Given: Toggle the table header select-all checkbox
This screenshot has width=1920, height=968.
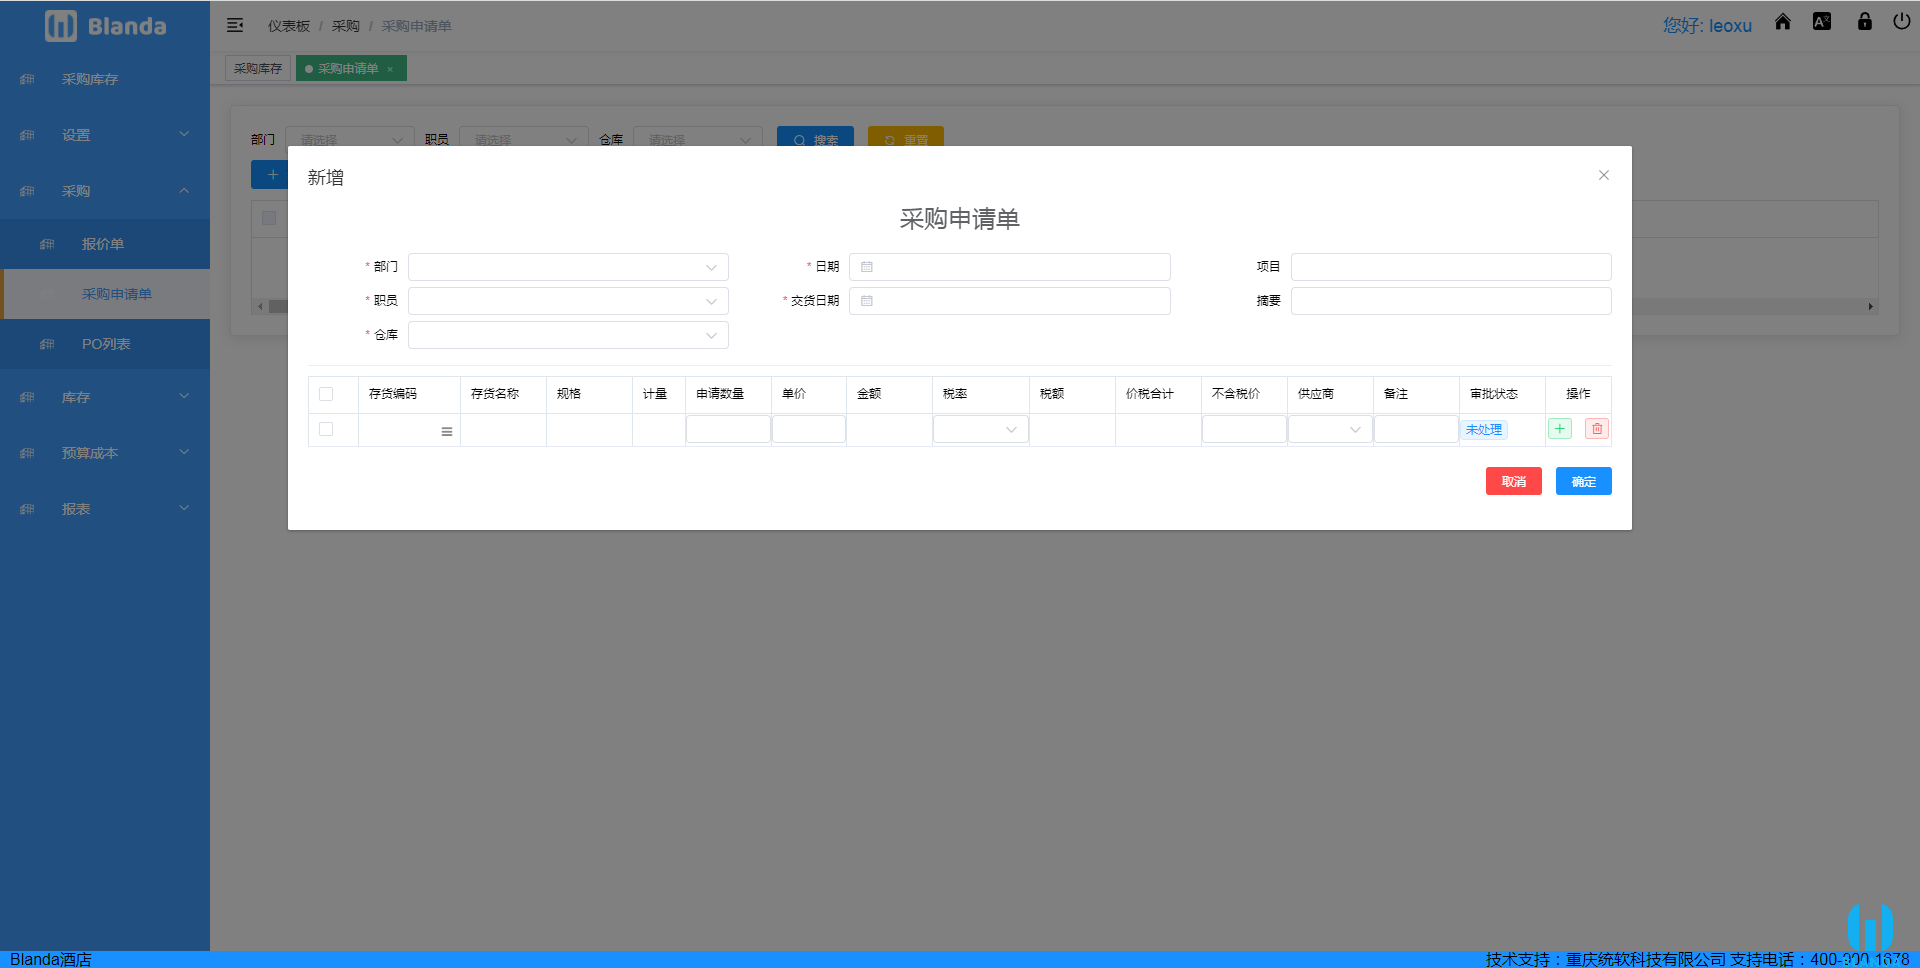Looking at the screenshot, I should click(x=326, y=394).
